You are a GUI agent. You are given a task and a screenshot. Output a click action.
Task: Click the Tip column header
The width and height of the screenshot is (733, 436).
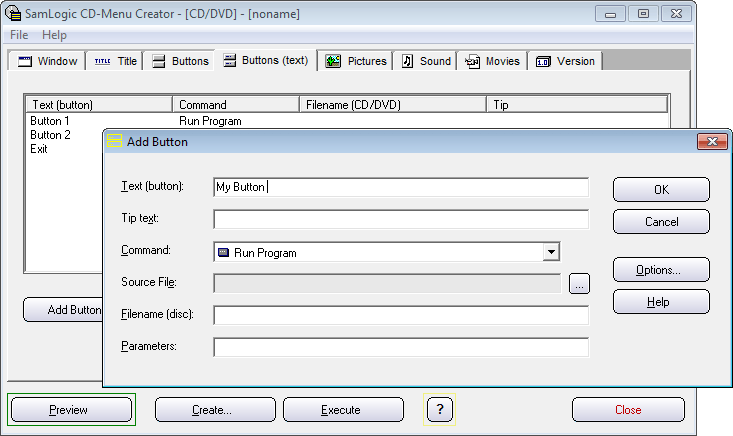(577, 105)
